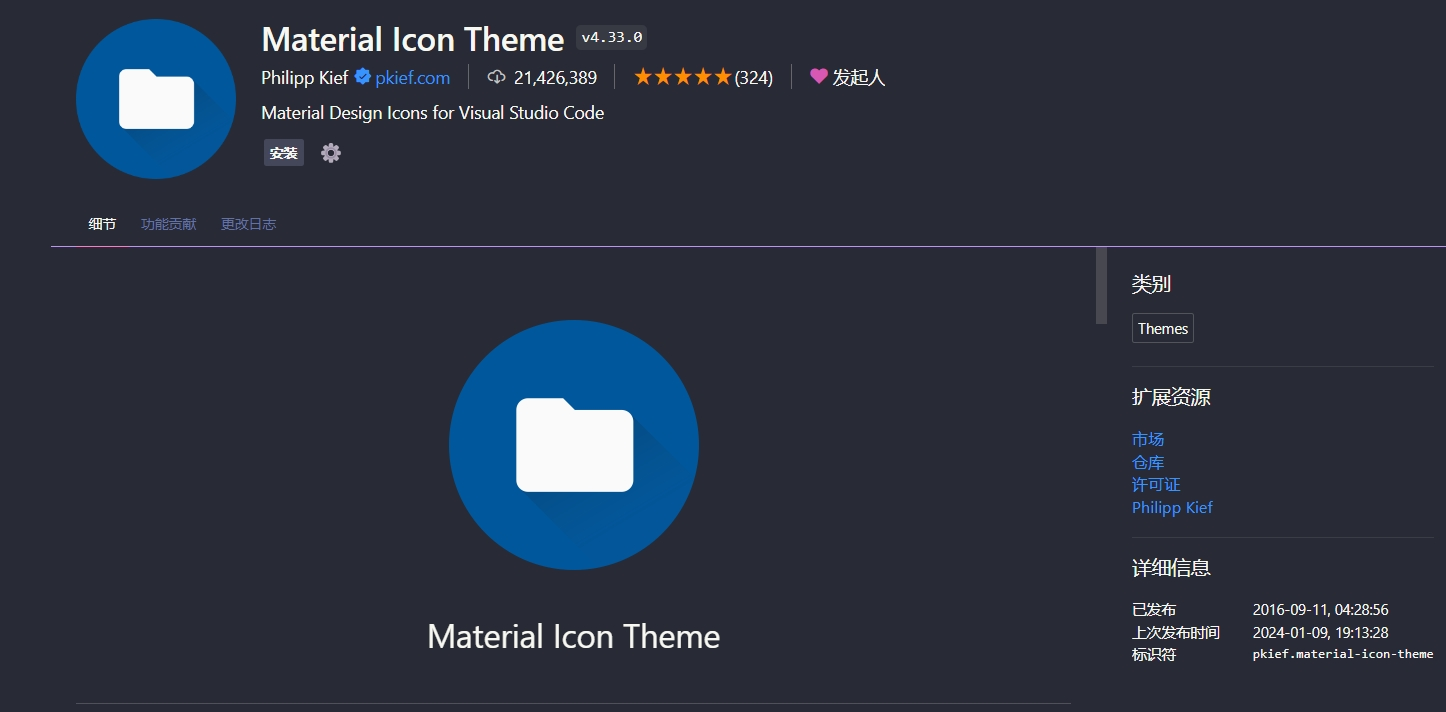This screenshot has width=1446, height=712.
Task: Open the 仓库 repository link
Action: tap(1148, 462)
